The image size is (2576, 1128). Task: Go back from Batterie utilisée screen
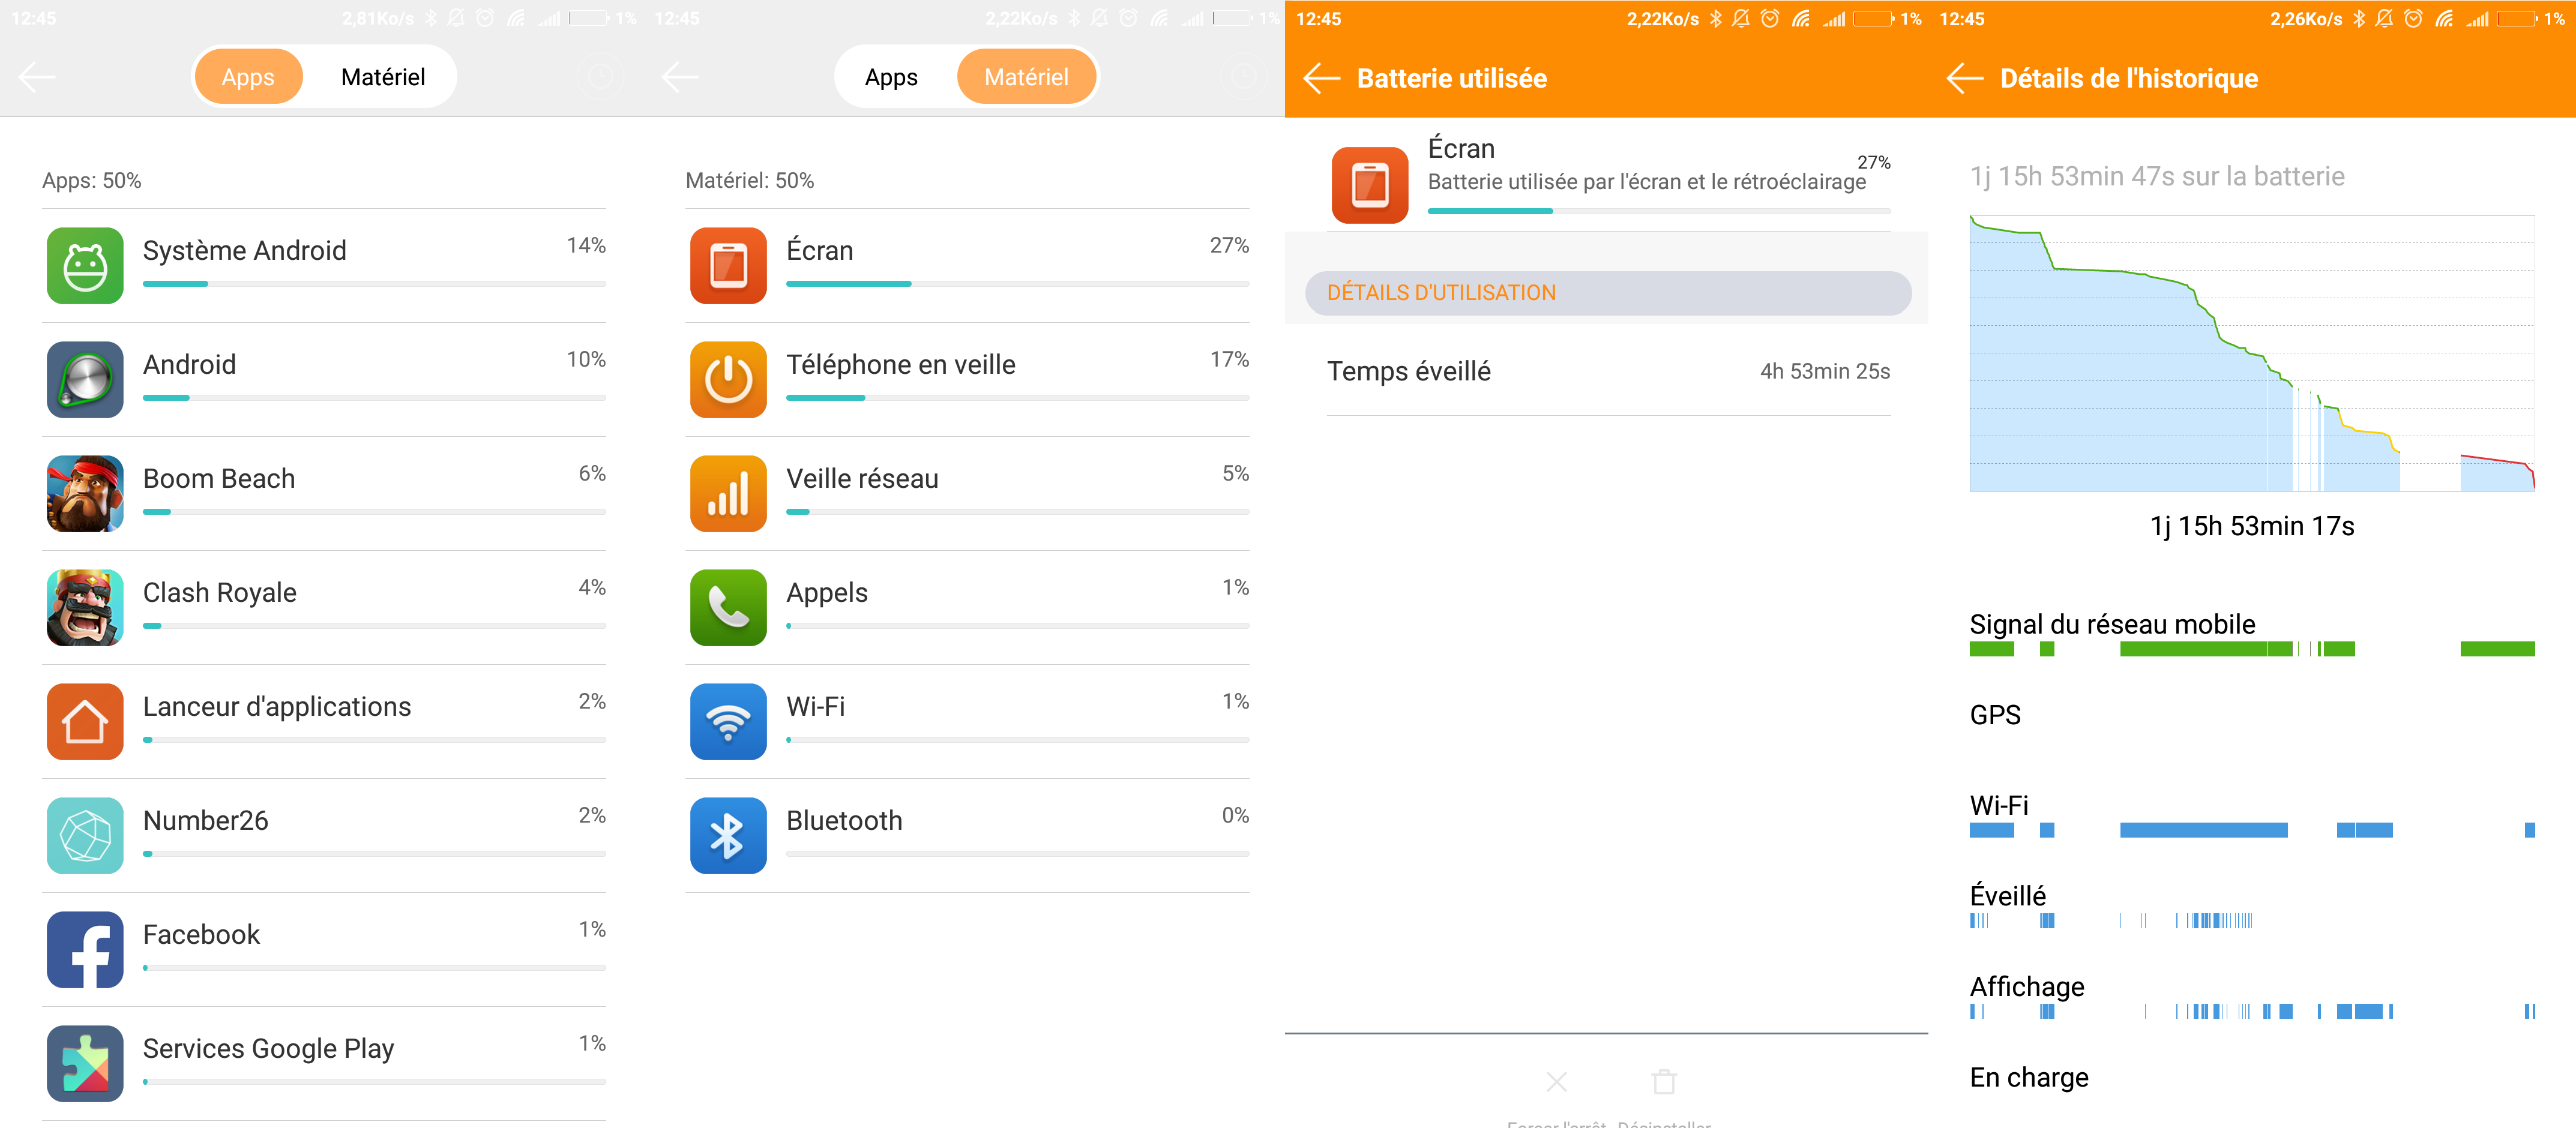click(1321, 78)
